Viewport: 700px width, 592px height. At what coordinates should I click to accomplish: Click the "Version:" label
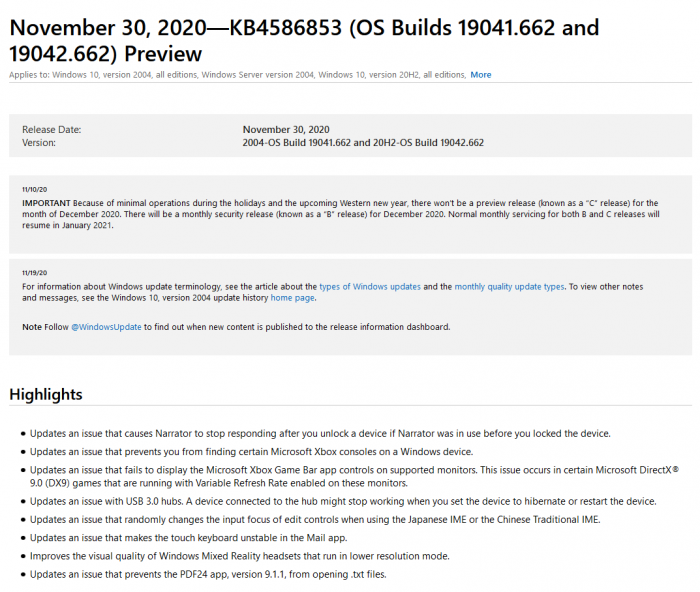[x=40, y=143]
